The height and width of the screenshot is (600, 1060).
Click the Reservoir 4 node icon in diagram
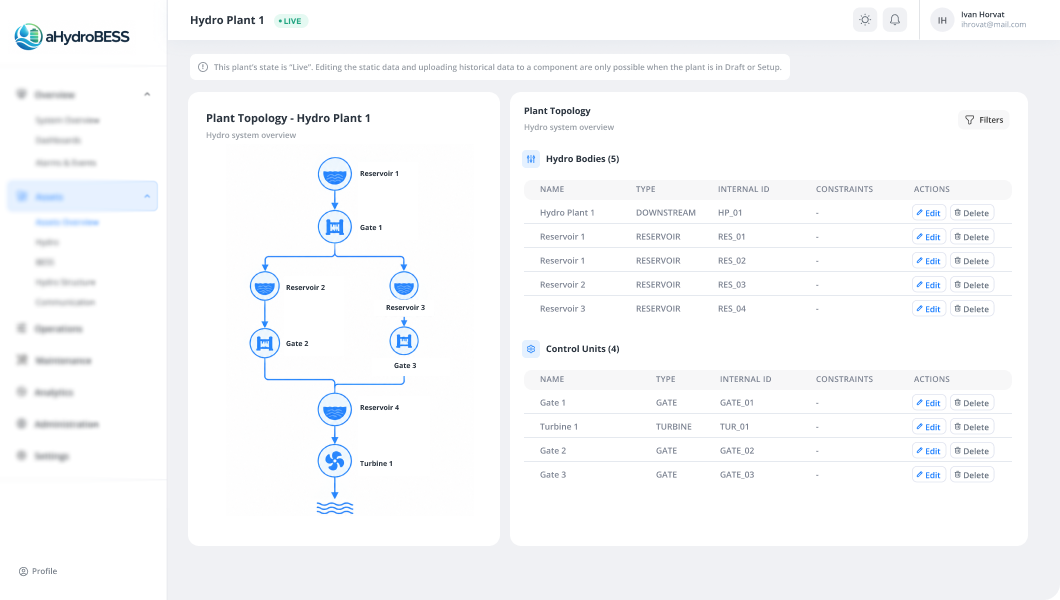coord(335,409)
